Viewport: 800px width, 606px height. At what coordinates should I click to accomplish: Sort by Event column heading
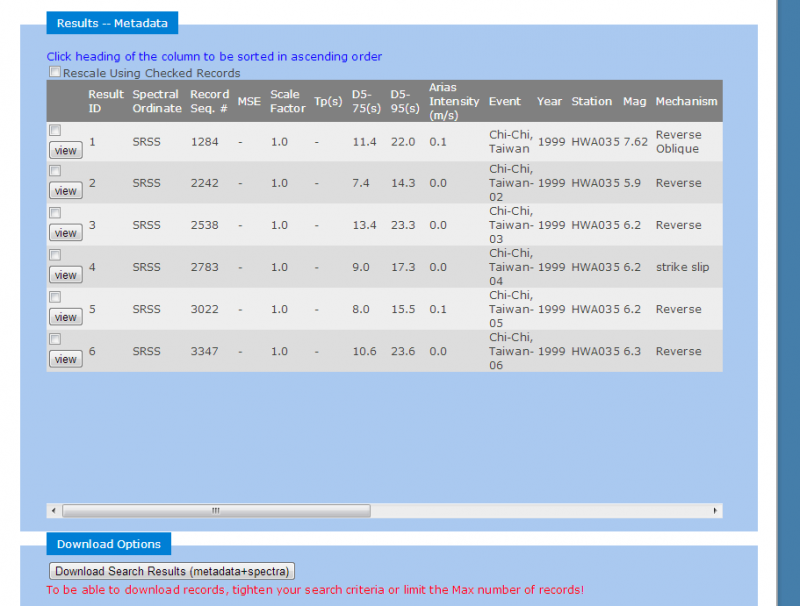(505, 102)
